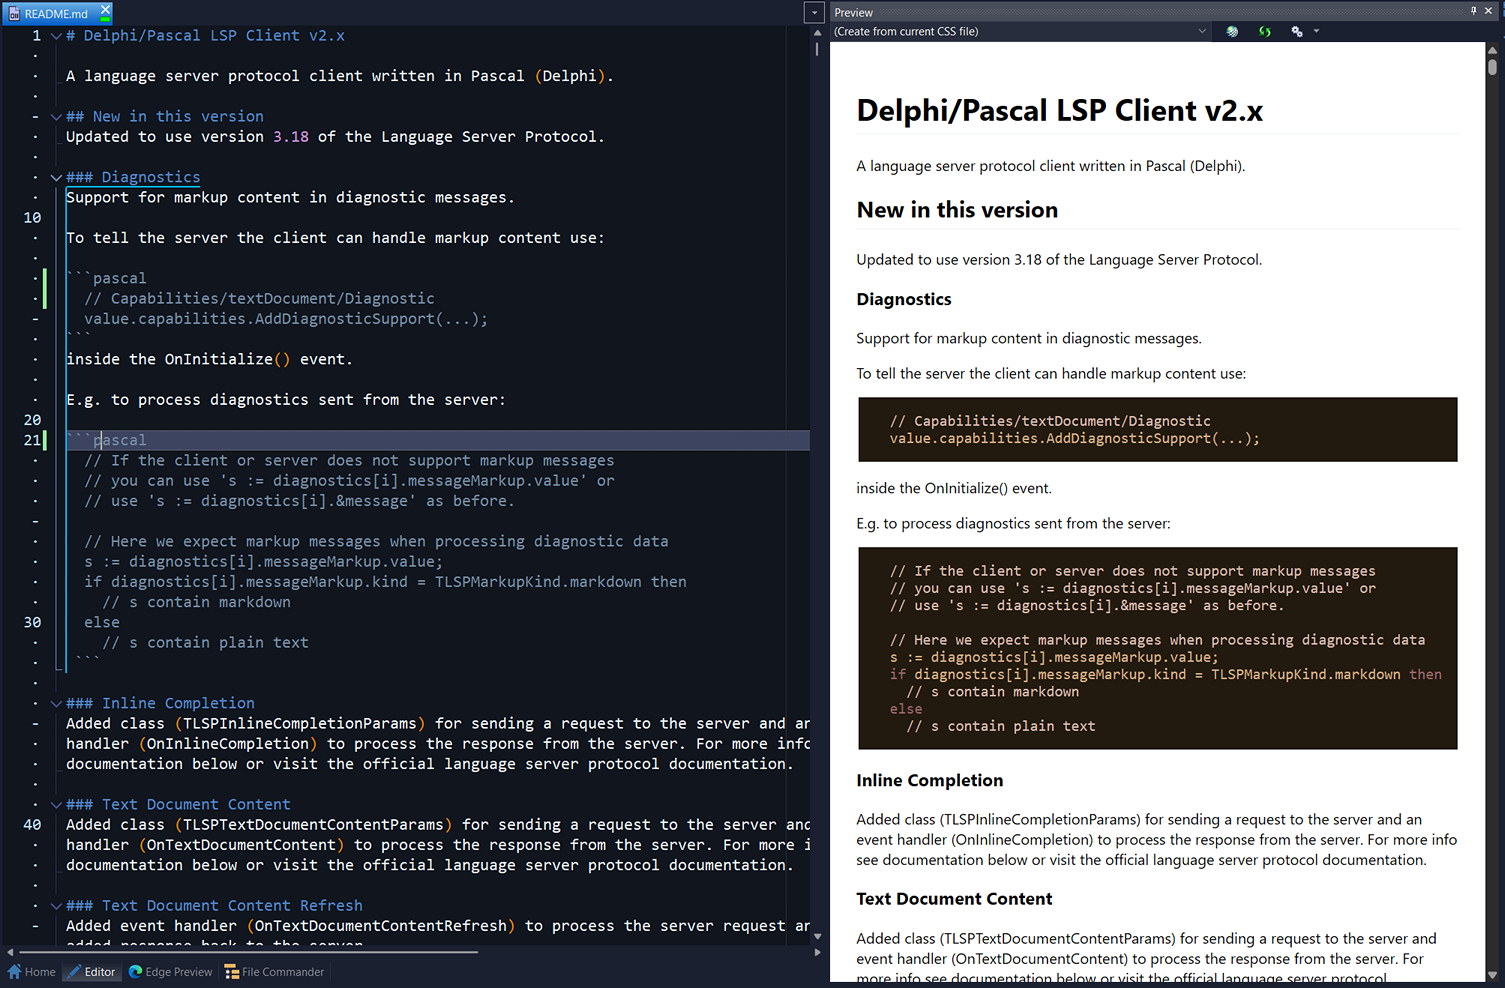The image size is (1505, 988).
Task: Collapse the '### Inline Completion' fold
Action: [x=56, y=704]
